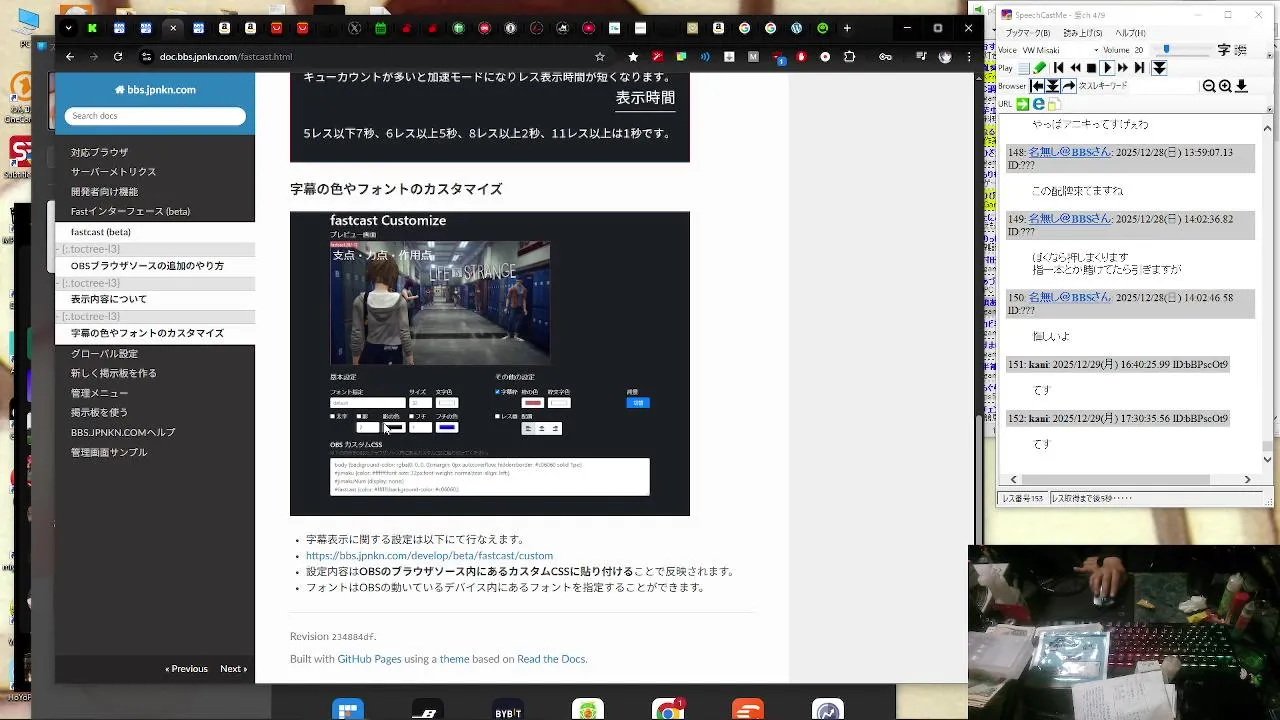Go back in the browser
This screenshot has width=1280, height=720.
69,57
